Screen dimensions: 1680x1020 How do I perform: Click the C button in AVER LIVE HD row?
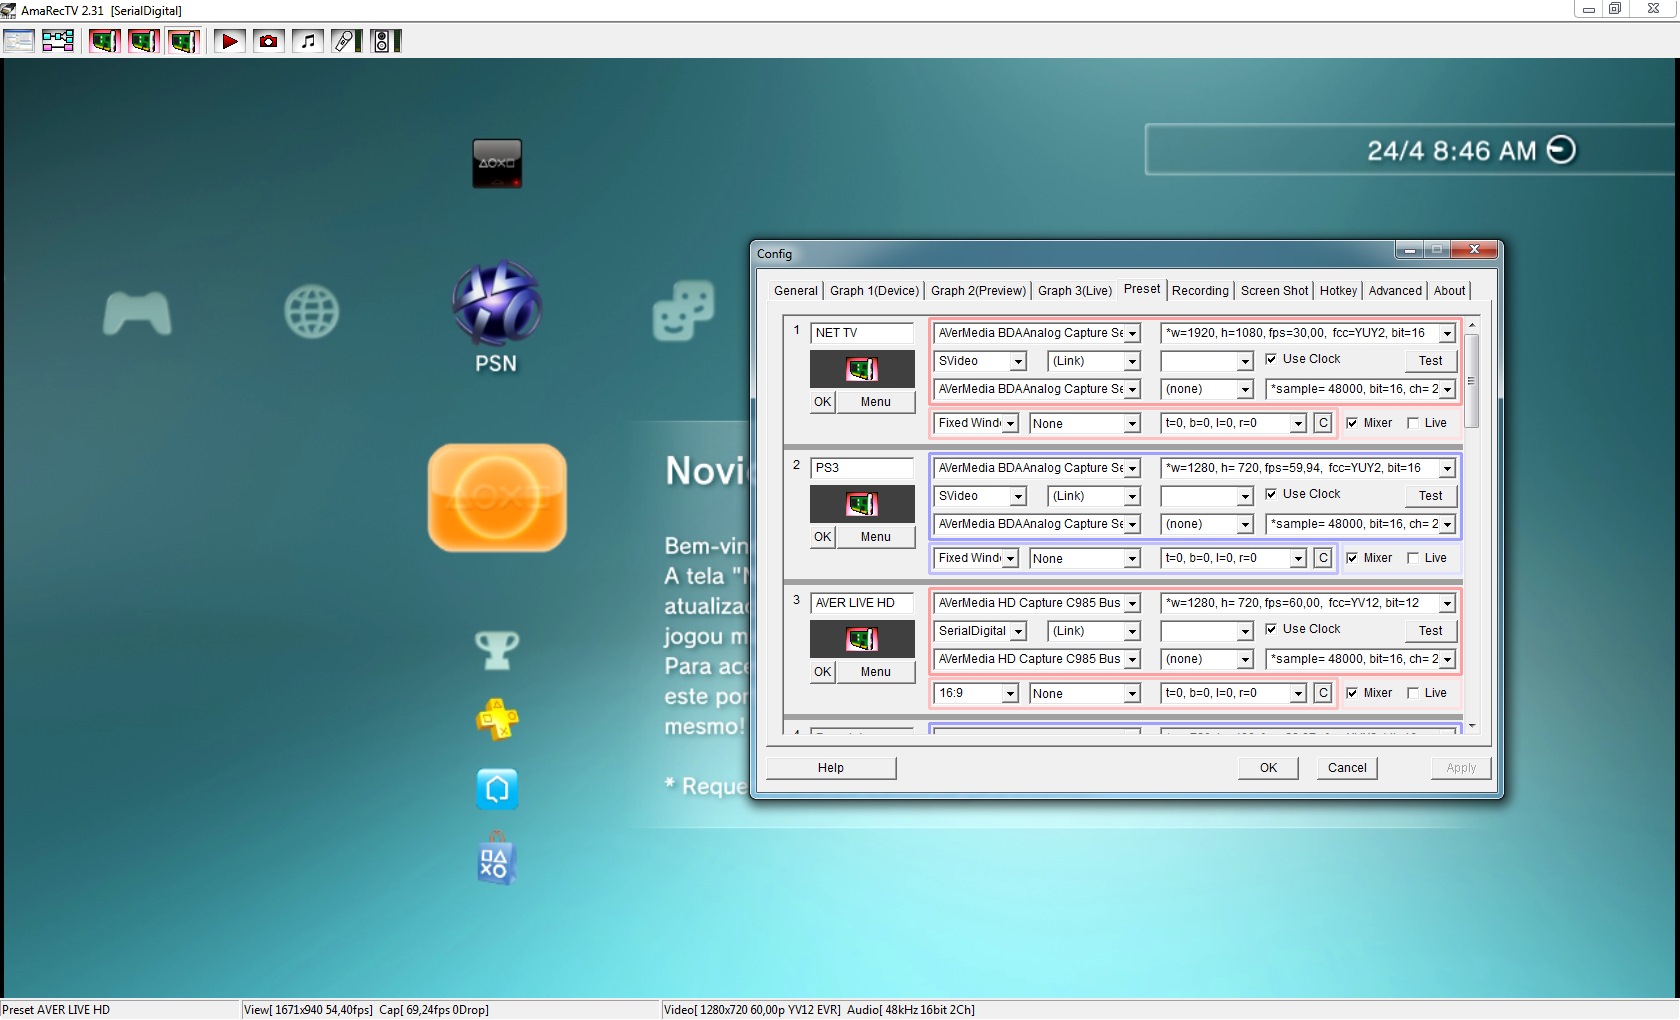[x=1323, y=693]
